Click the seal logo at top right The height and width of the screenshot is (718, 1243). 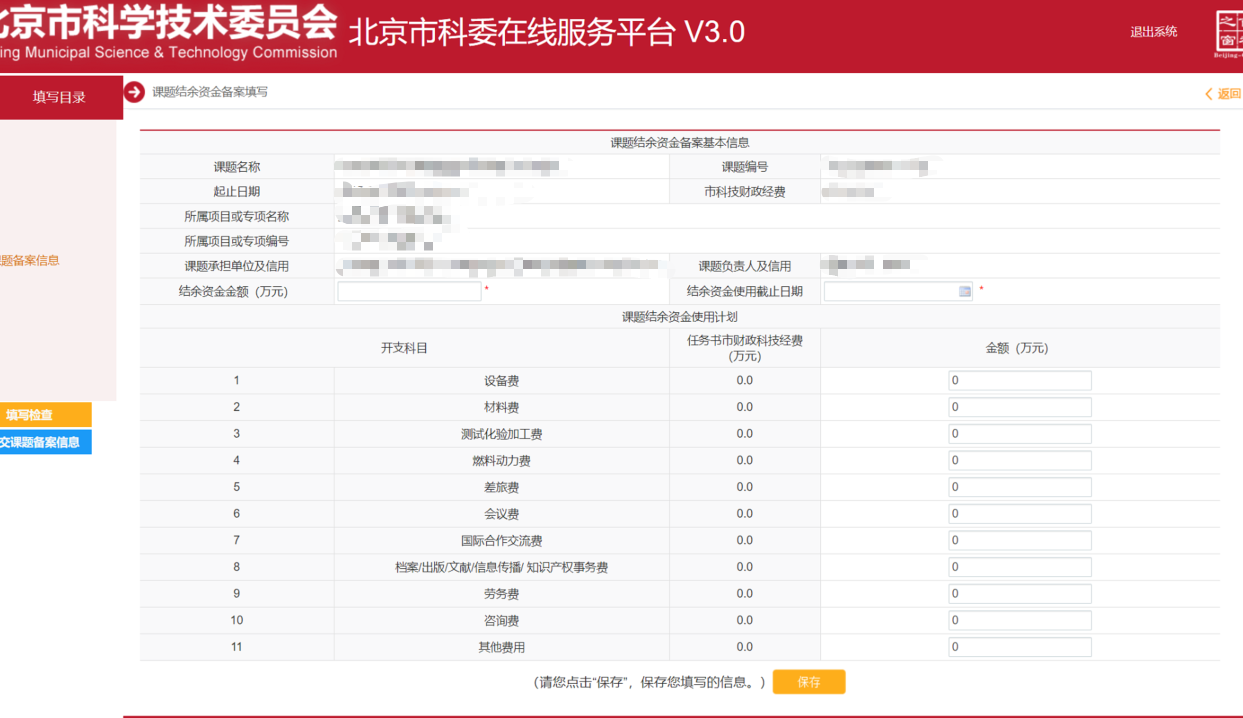pos(1228,33)
